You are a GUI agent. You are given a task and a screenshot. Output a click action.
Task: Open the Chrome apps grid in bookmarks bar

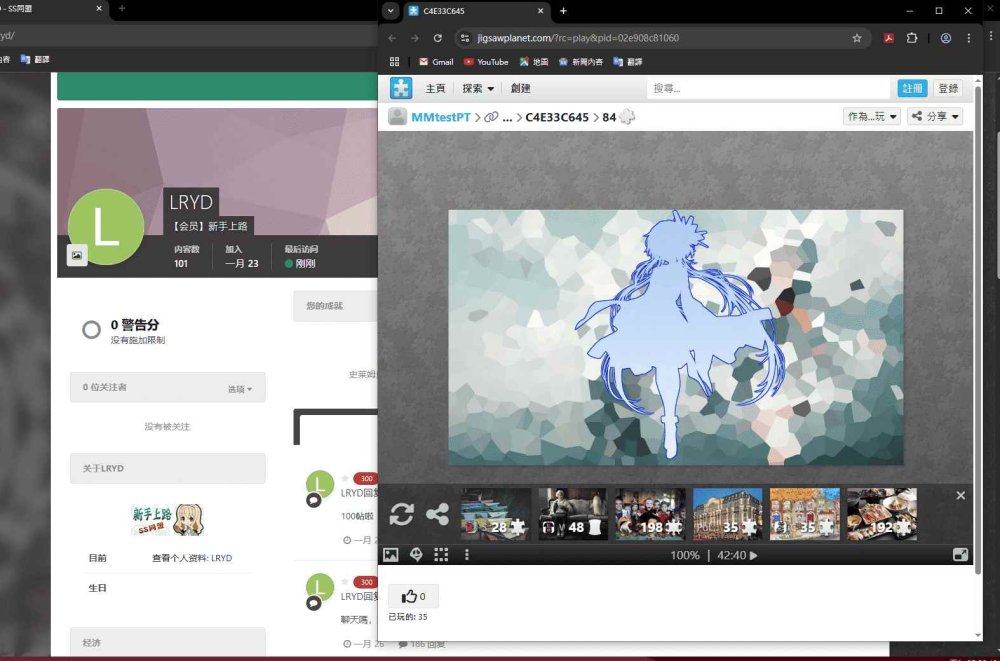coord(394,62)
